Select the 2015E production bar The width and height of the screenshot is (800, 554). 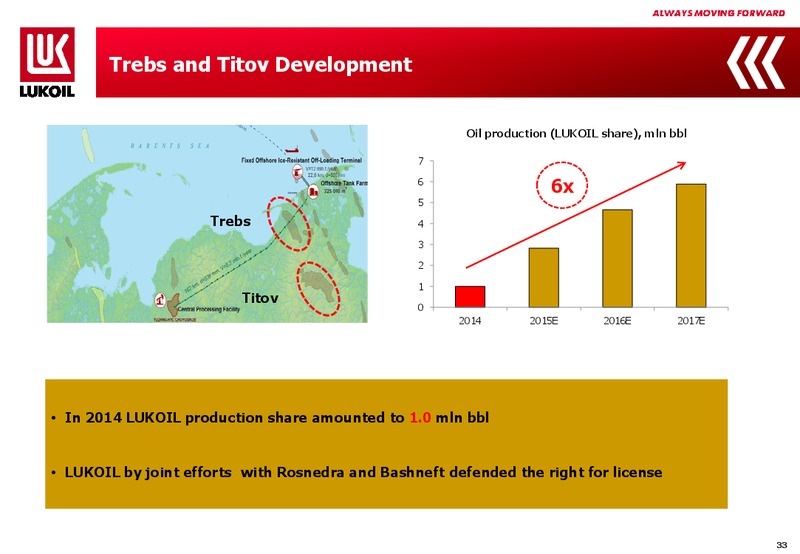[544, 278]
